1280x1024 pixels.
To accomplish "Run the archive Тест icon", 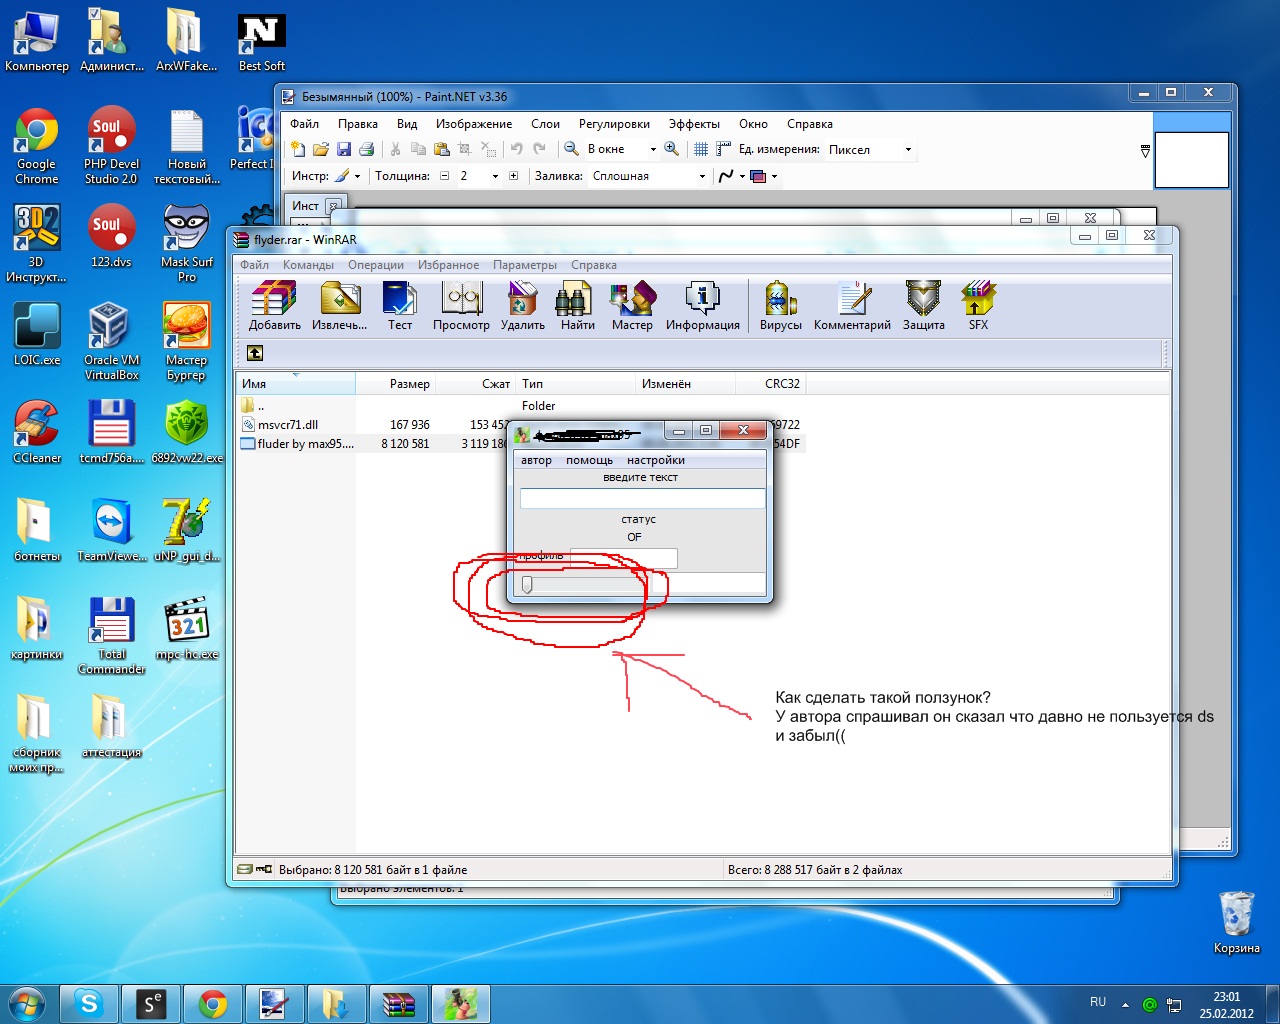I will pyautogui.click(x=399, y=304).
